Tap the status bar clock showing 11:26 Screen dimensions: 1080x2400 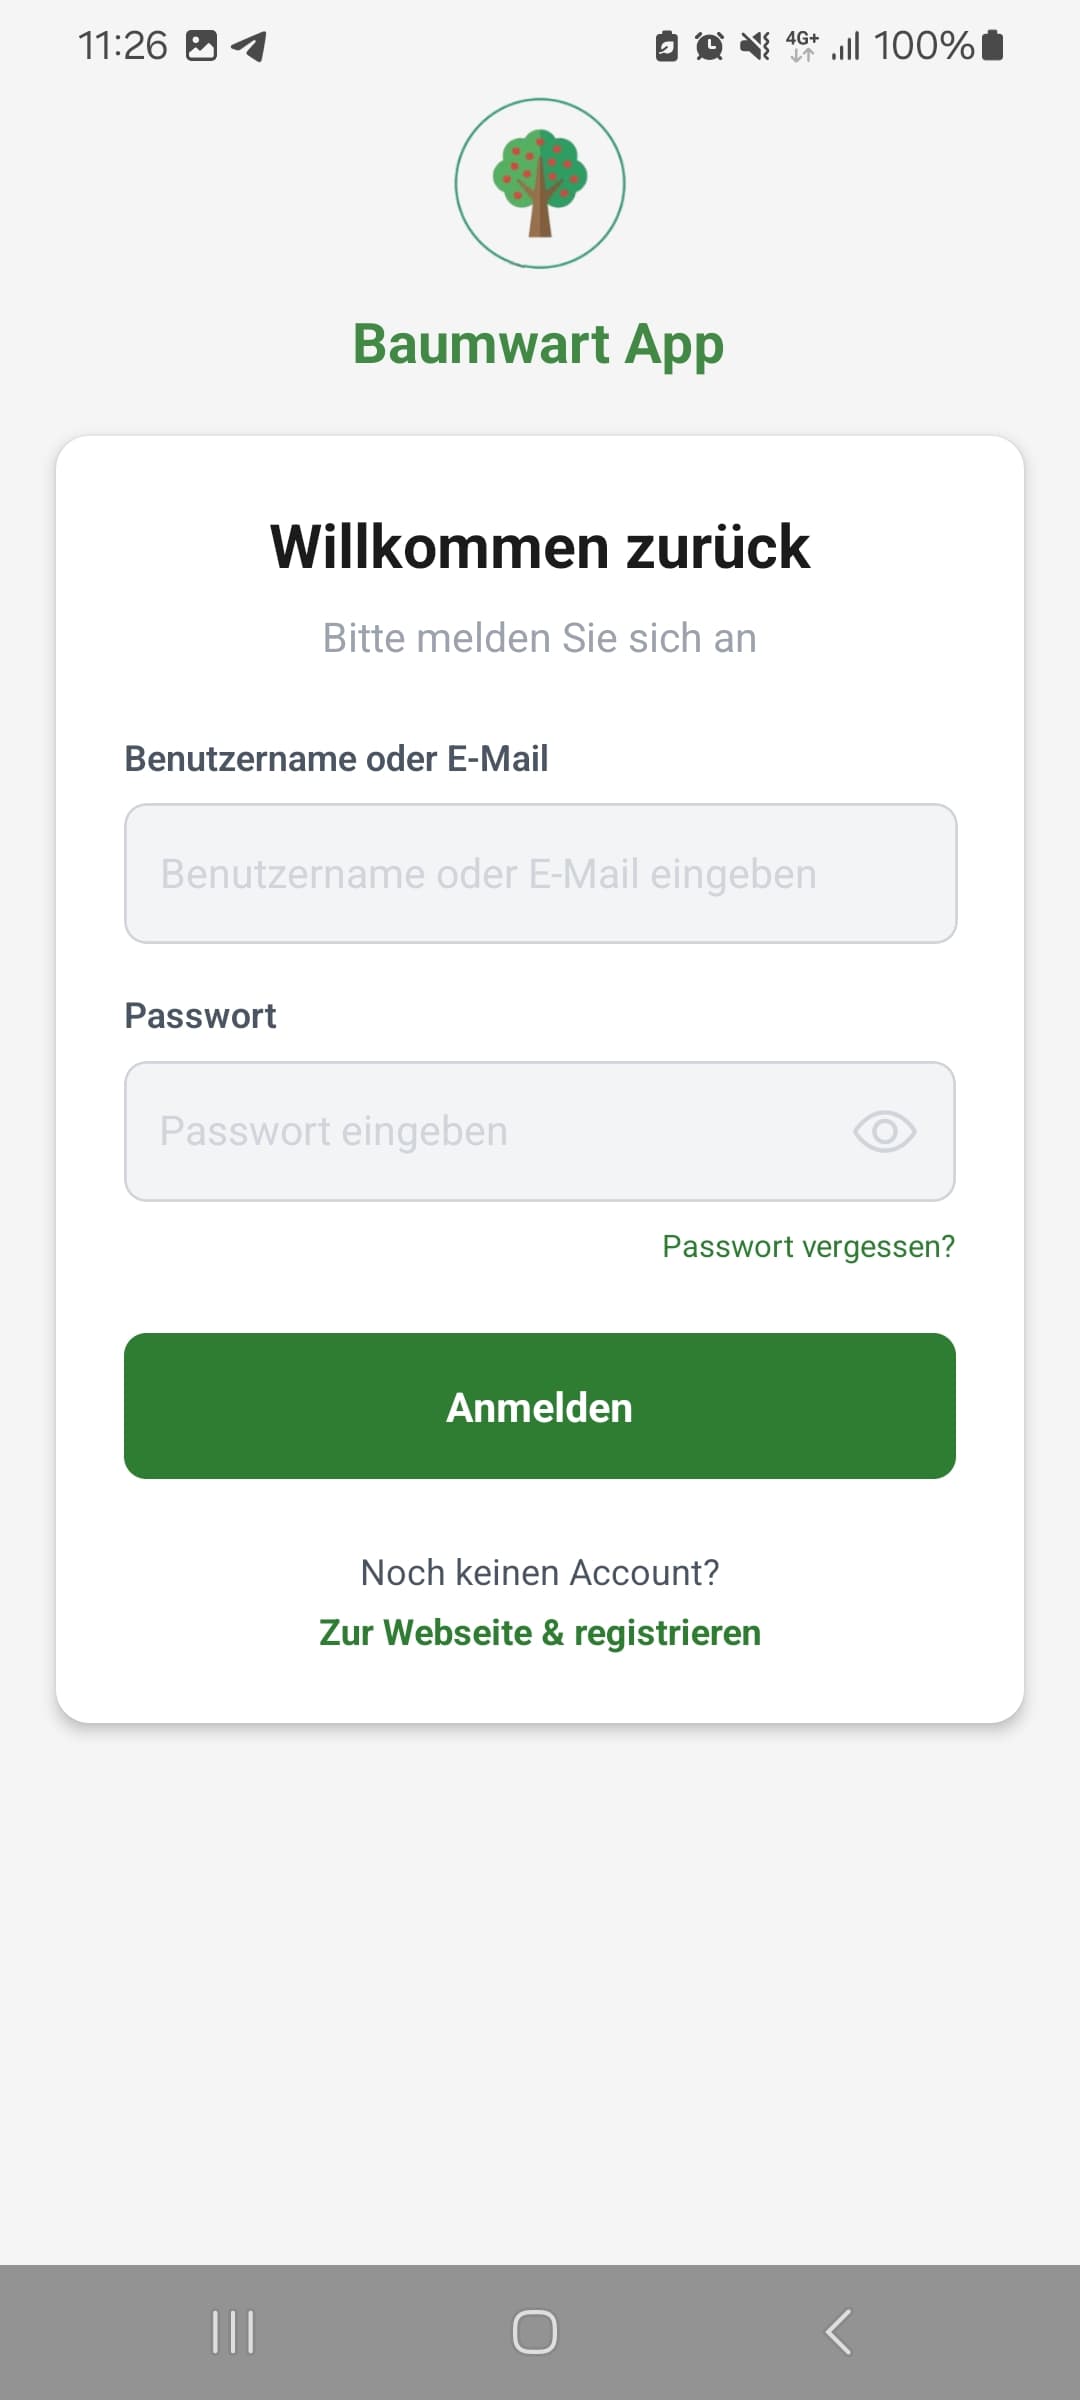click(123, 46)
